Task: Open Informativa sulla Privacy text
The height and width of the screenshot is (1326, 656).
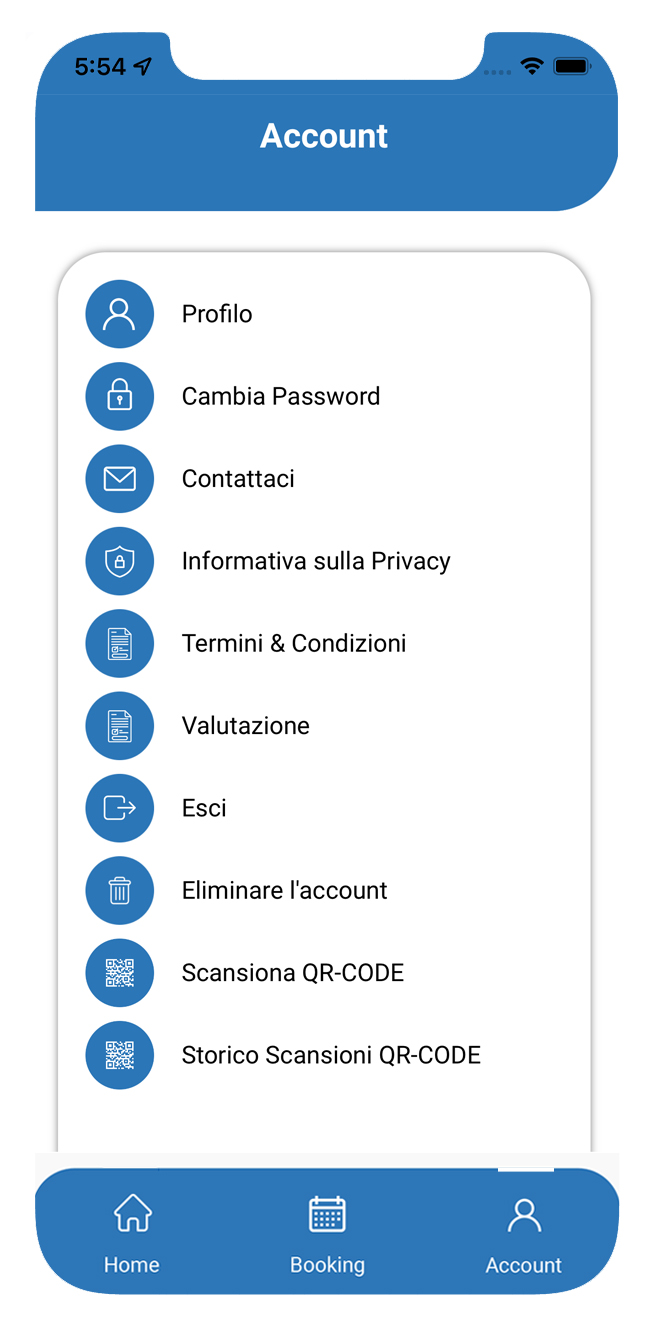Action: [x=316, y=561]
